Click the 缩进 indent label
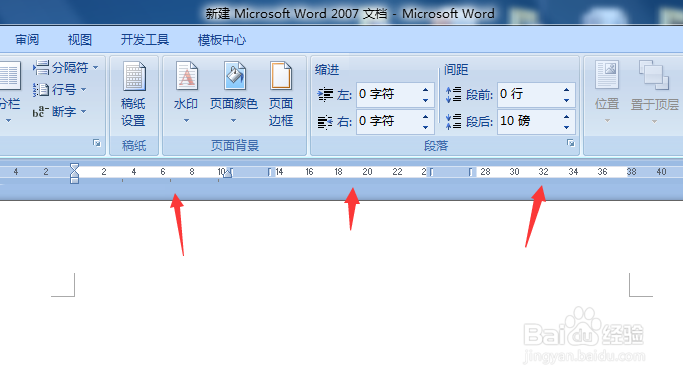This screenshot has height=380, width=683. 327,70
